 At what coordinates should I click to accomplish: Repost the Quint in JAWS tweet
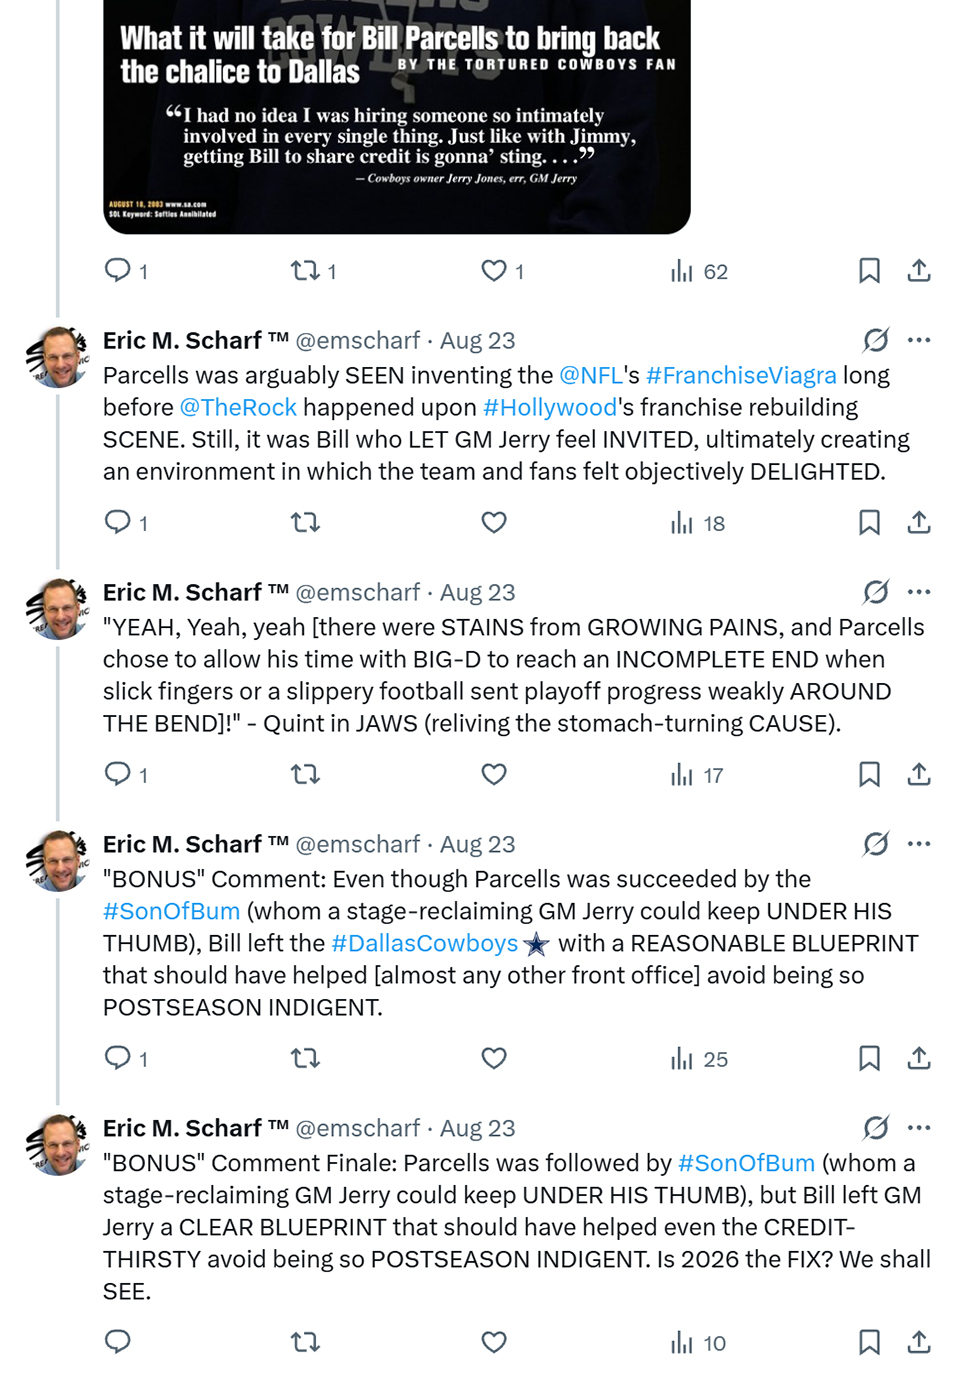tap(305, 774)
